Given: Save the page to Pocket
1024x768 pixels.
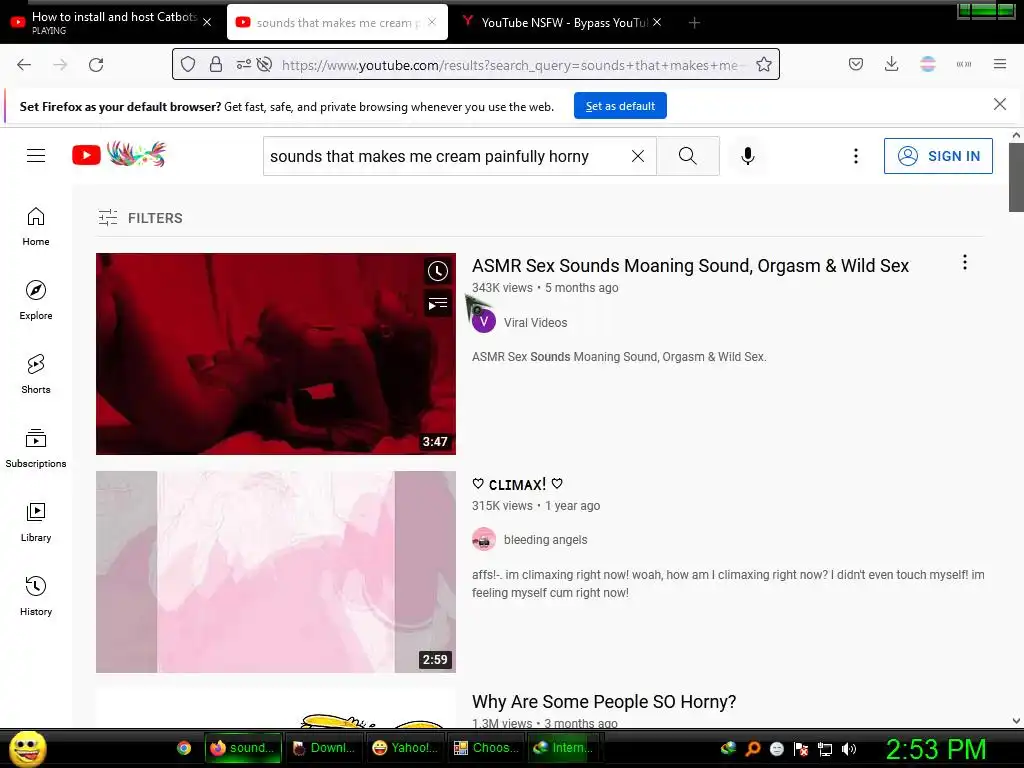Looking at the screenshot, I should [856, 64].
